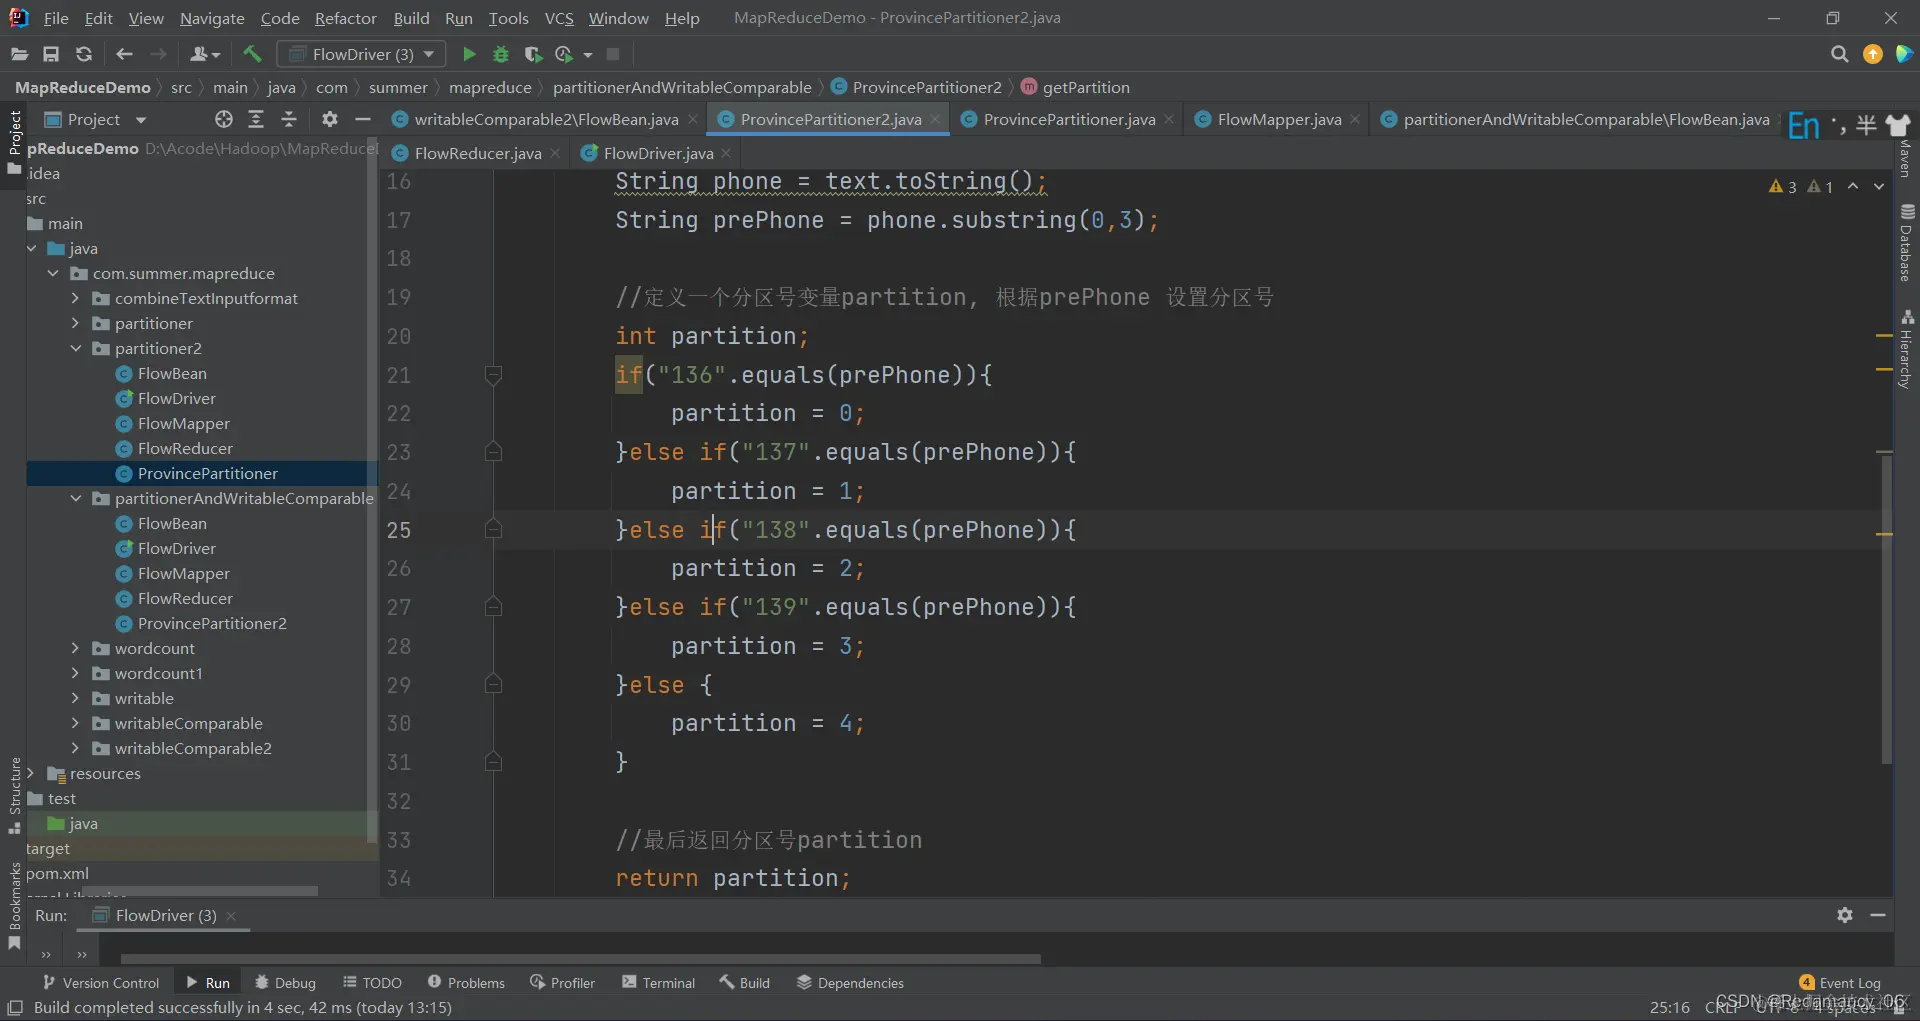Expand all in Project panel

(x=256, y=119)
